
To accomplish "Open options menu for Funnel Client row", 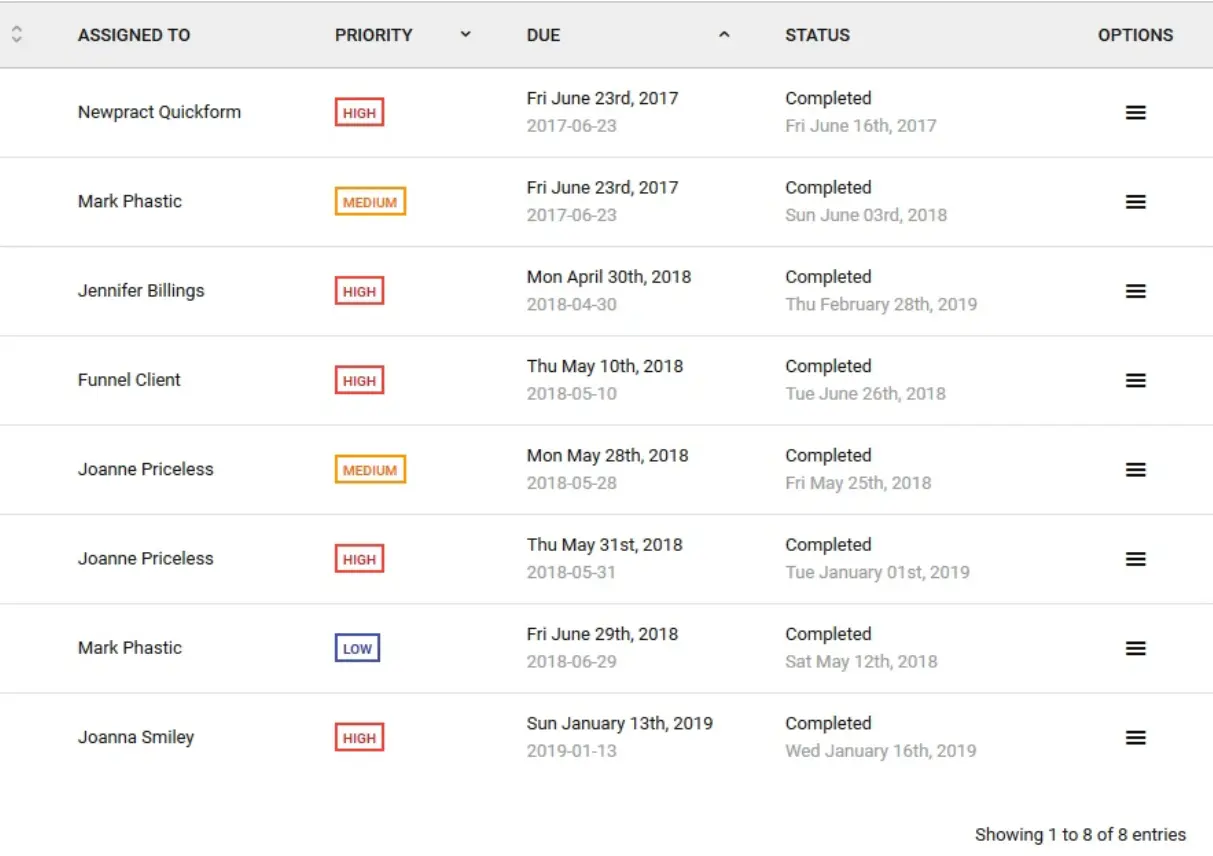I will [x=1135, y=381].
